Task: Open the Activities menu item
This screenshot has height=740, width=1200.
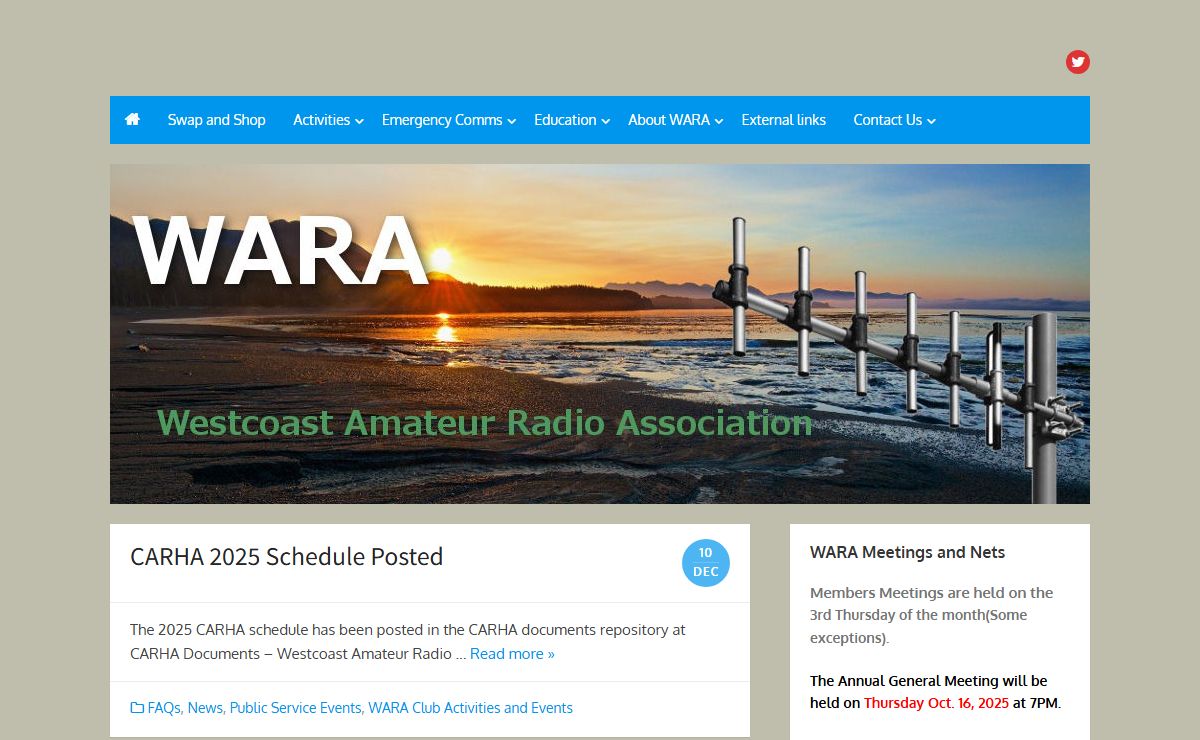Action: coord(321,120)
